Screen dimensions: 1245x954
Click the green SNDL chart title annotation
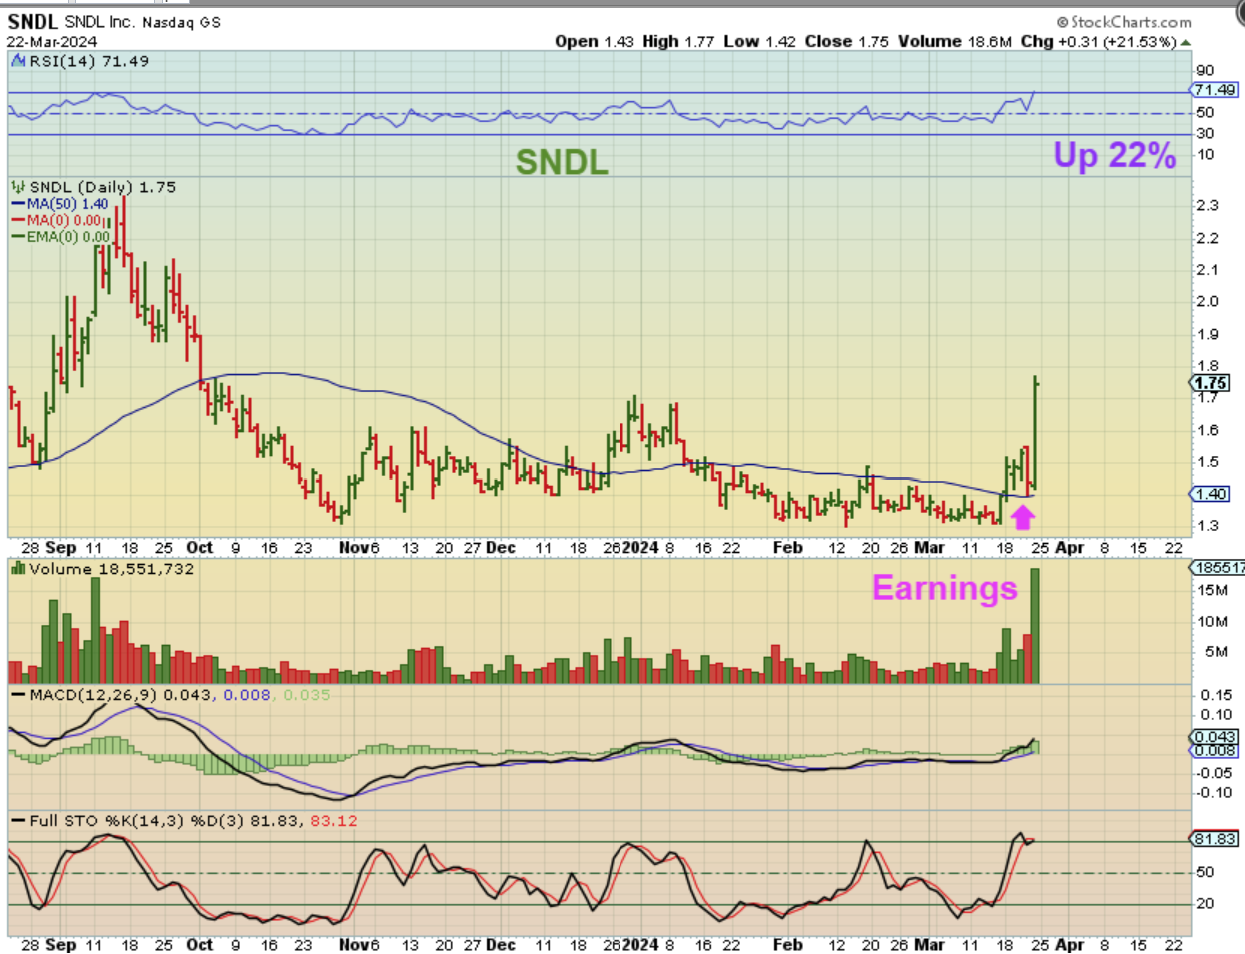(x=562, y=162)
